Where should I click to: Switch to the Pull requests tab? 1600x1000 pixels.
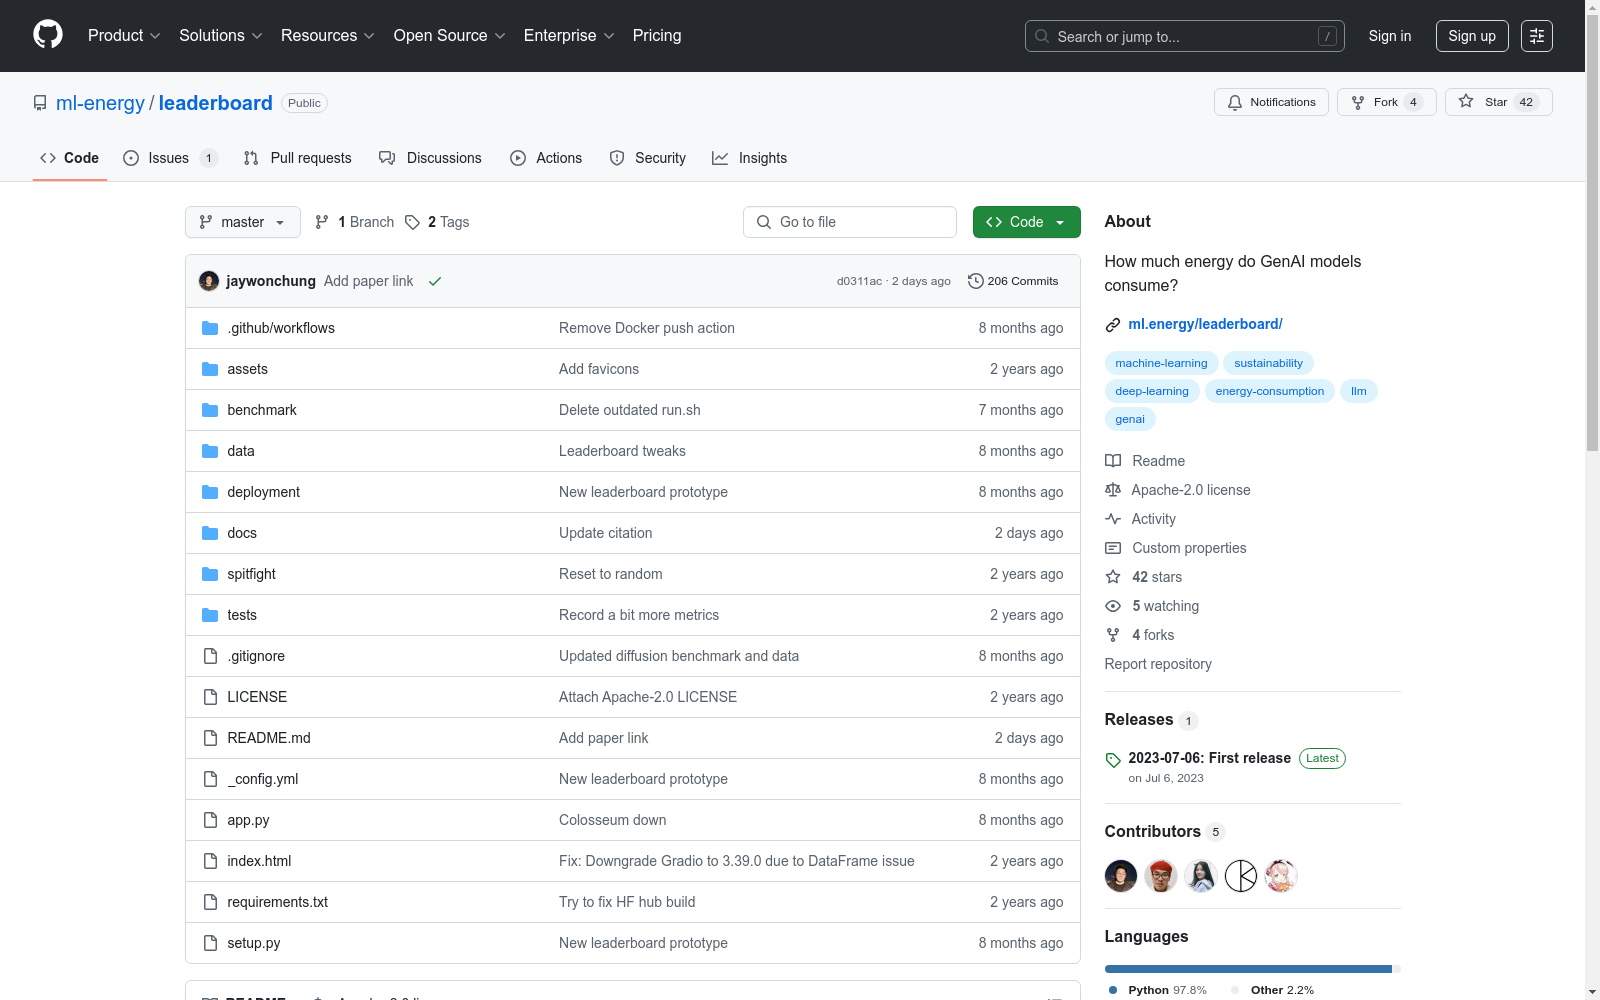click(298, 158)
